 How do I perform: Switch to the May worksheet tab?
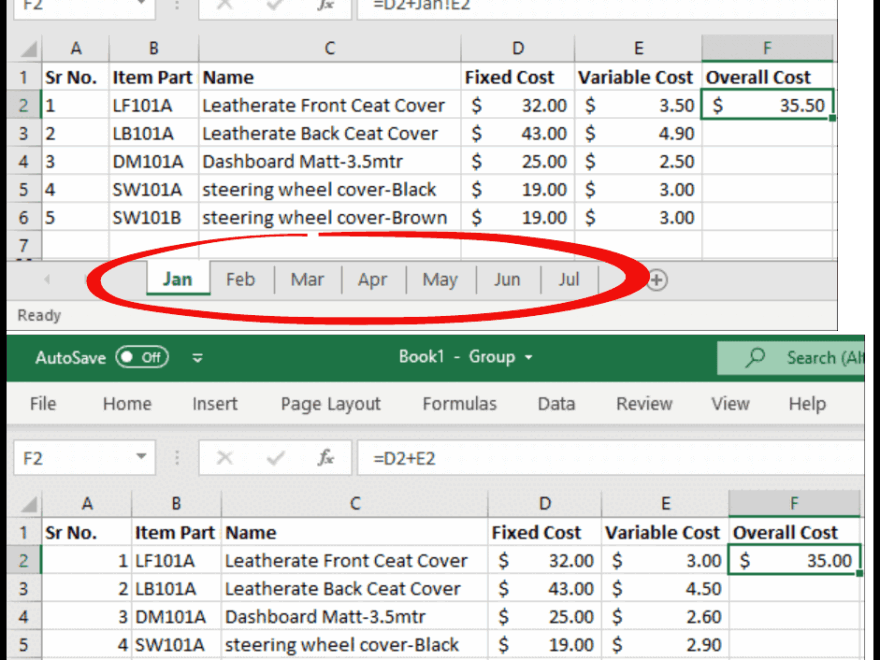pyautogui.click(x=440, y=280)
